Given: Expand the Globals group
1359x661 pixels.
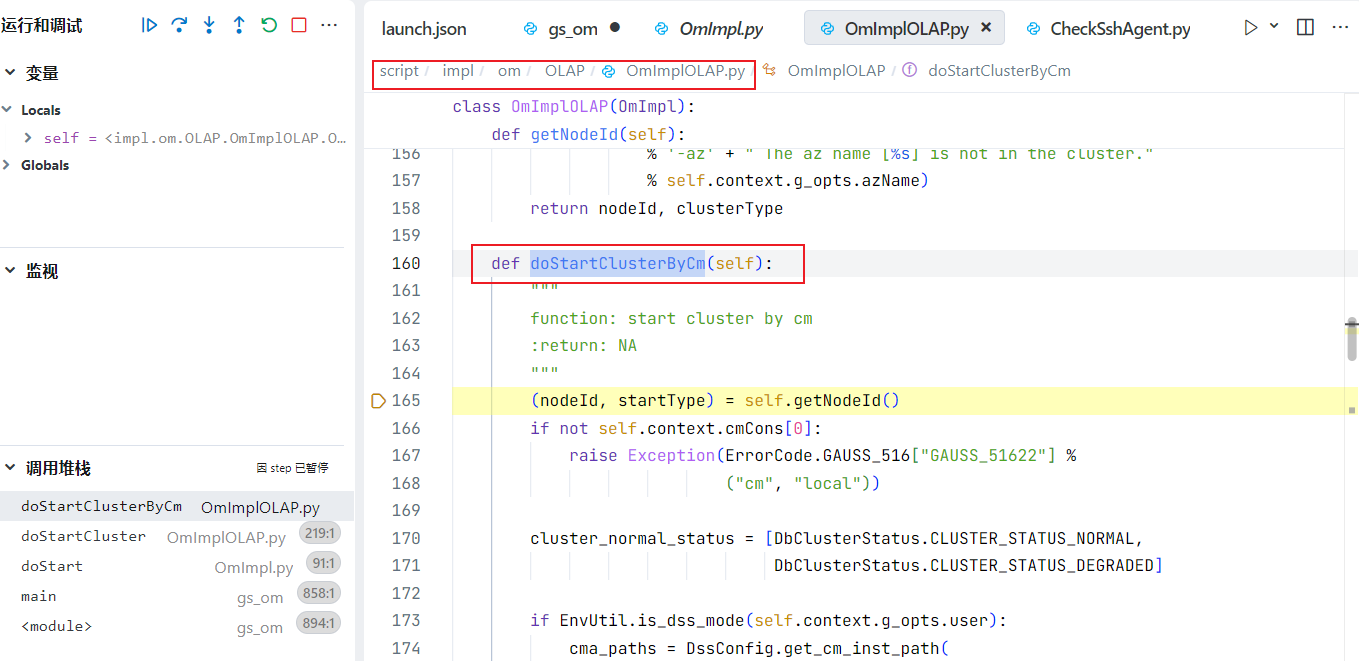Looking at the screenshot, I should [x=8, y=165].
